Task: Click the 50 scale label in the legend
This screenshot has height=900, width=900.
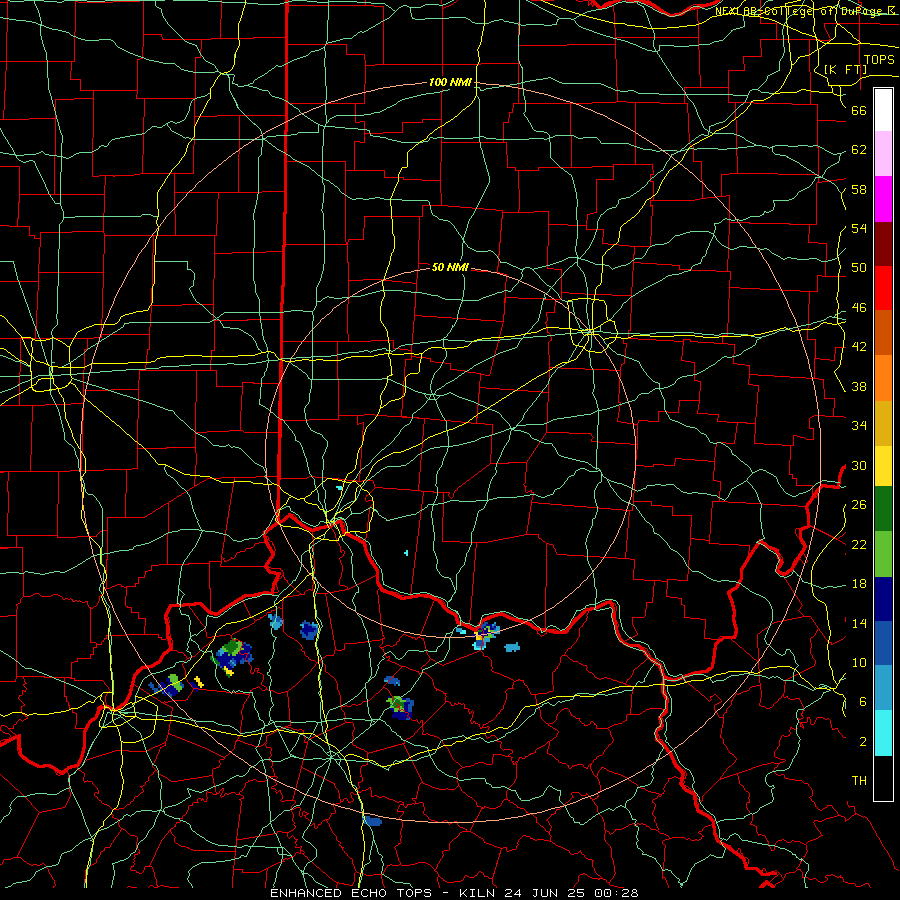Action: 859,268
